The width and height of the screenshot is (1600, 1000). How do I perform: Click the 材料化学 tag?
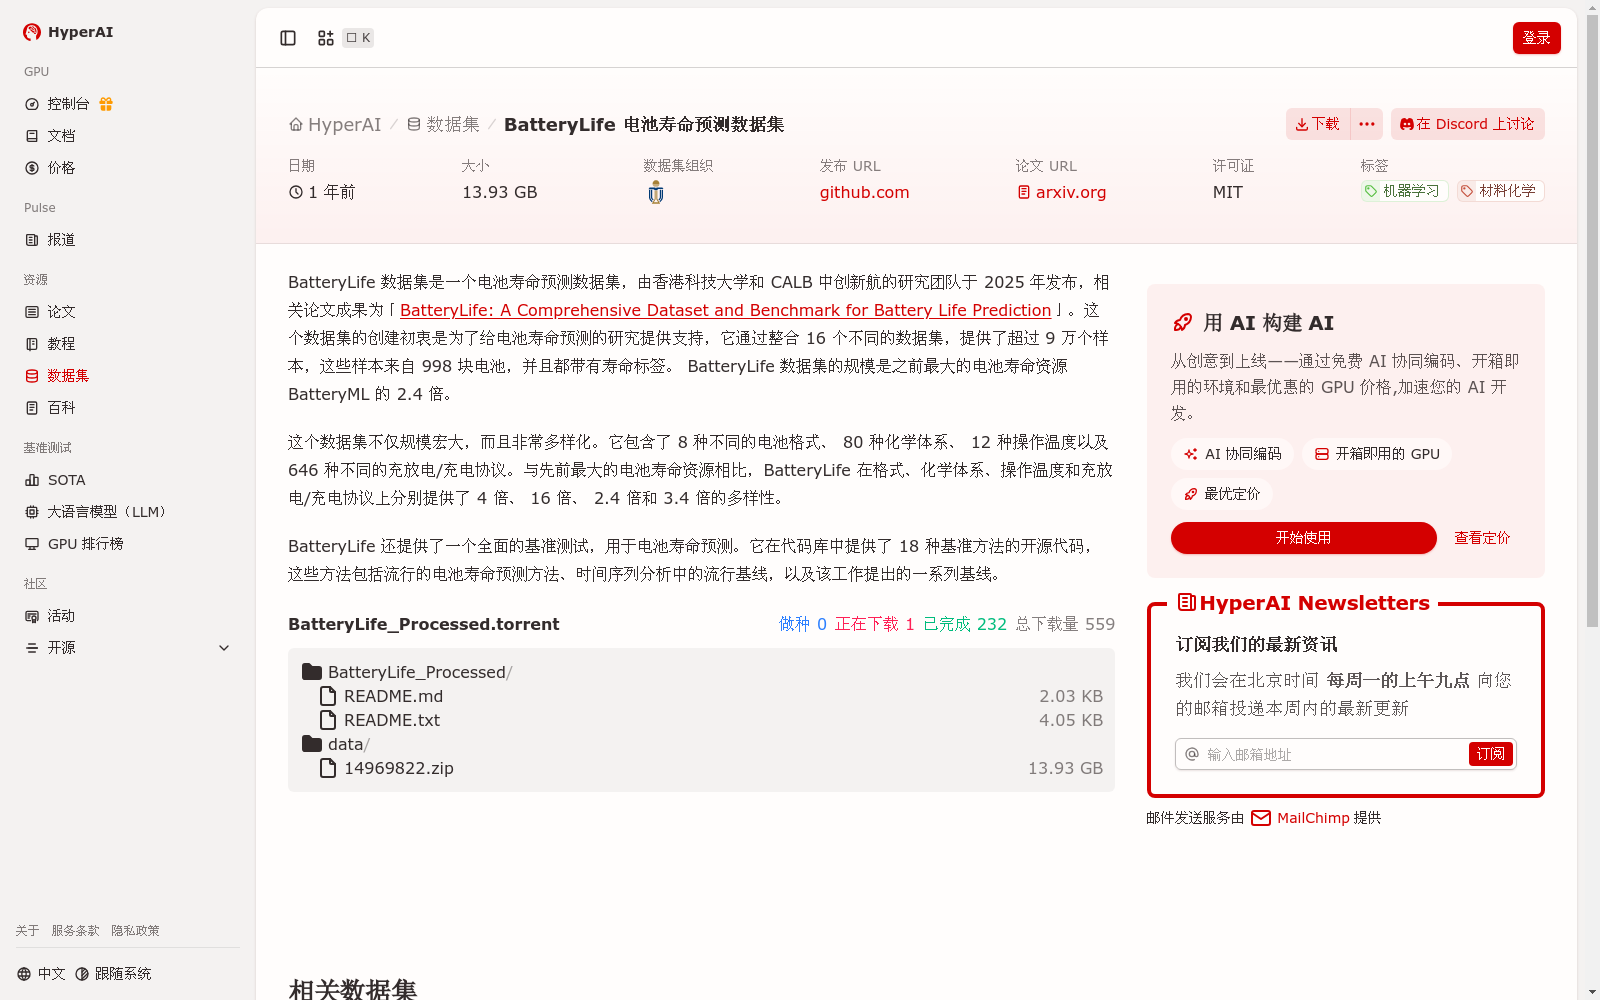coord(1500,191)
